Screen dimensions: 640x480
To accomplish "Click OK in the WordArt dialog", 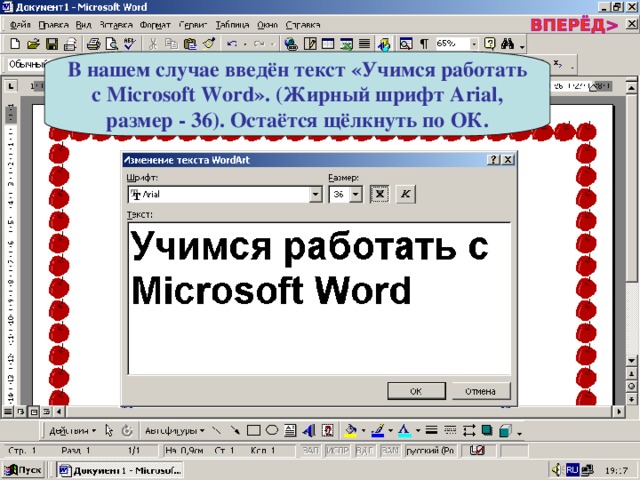I will pos(416,391).
